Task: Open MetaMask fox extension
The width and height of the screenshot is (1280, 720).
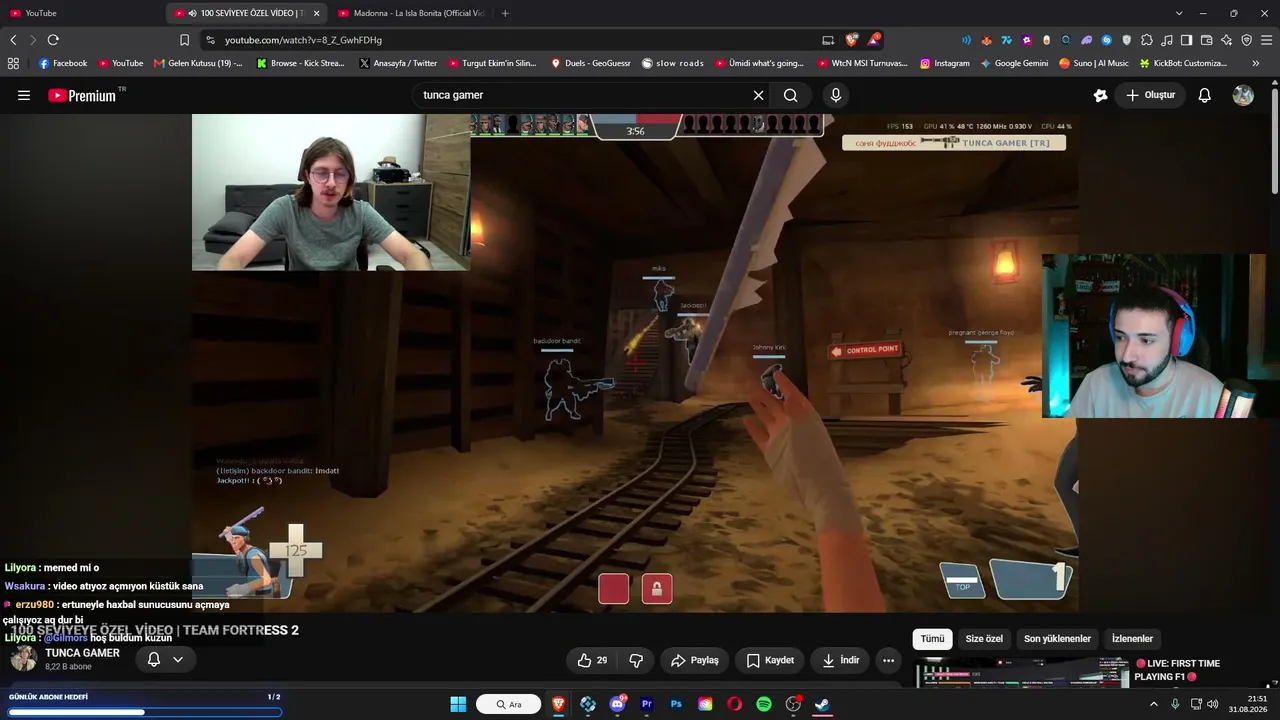Action: [x=986, y=40]
